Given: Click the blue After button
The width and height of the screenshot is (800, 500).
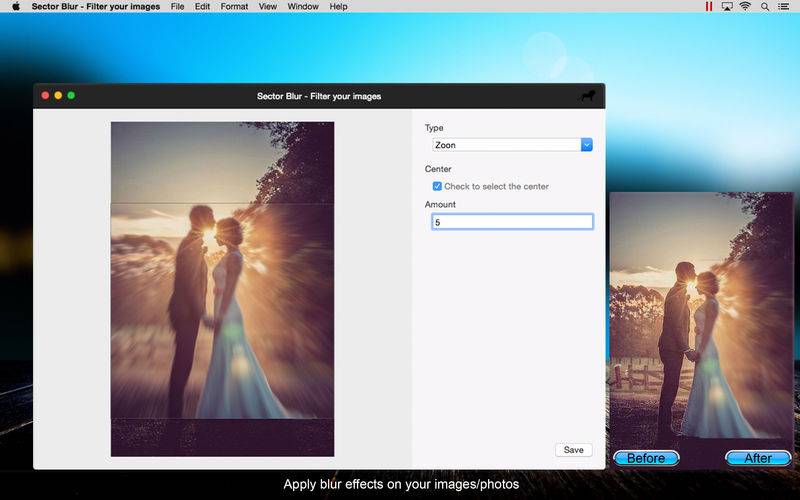Looking at the screenshot, I should [x=758, y=458].
